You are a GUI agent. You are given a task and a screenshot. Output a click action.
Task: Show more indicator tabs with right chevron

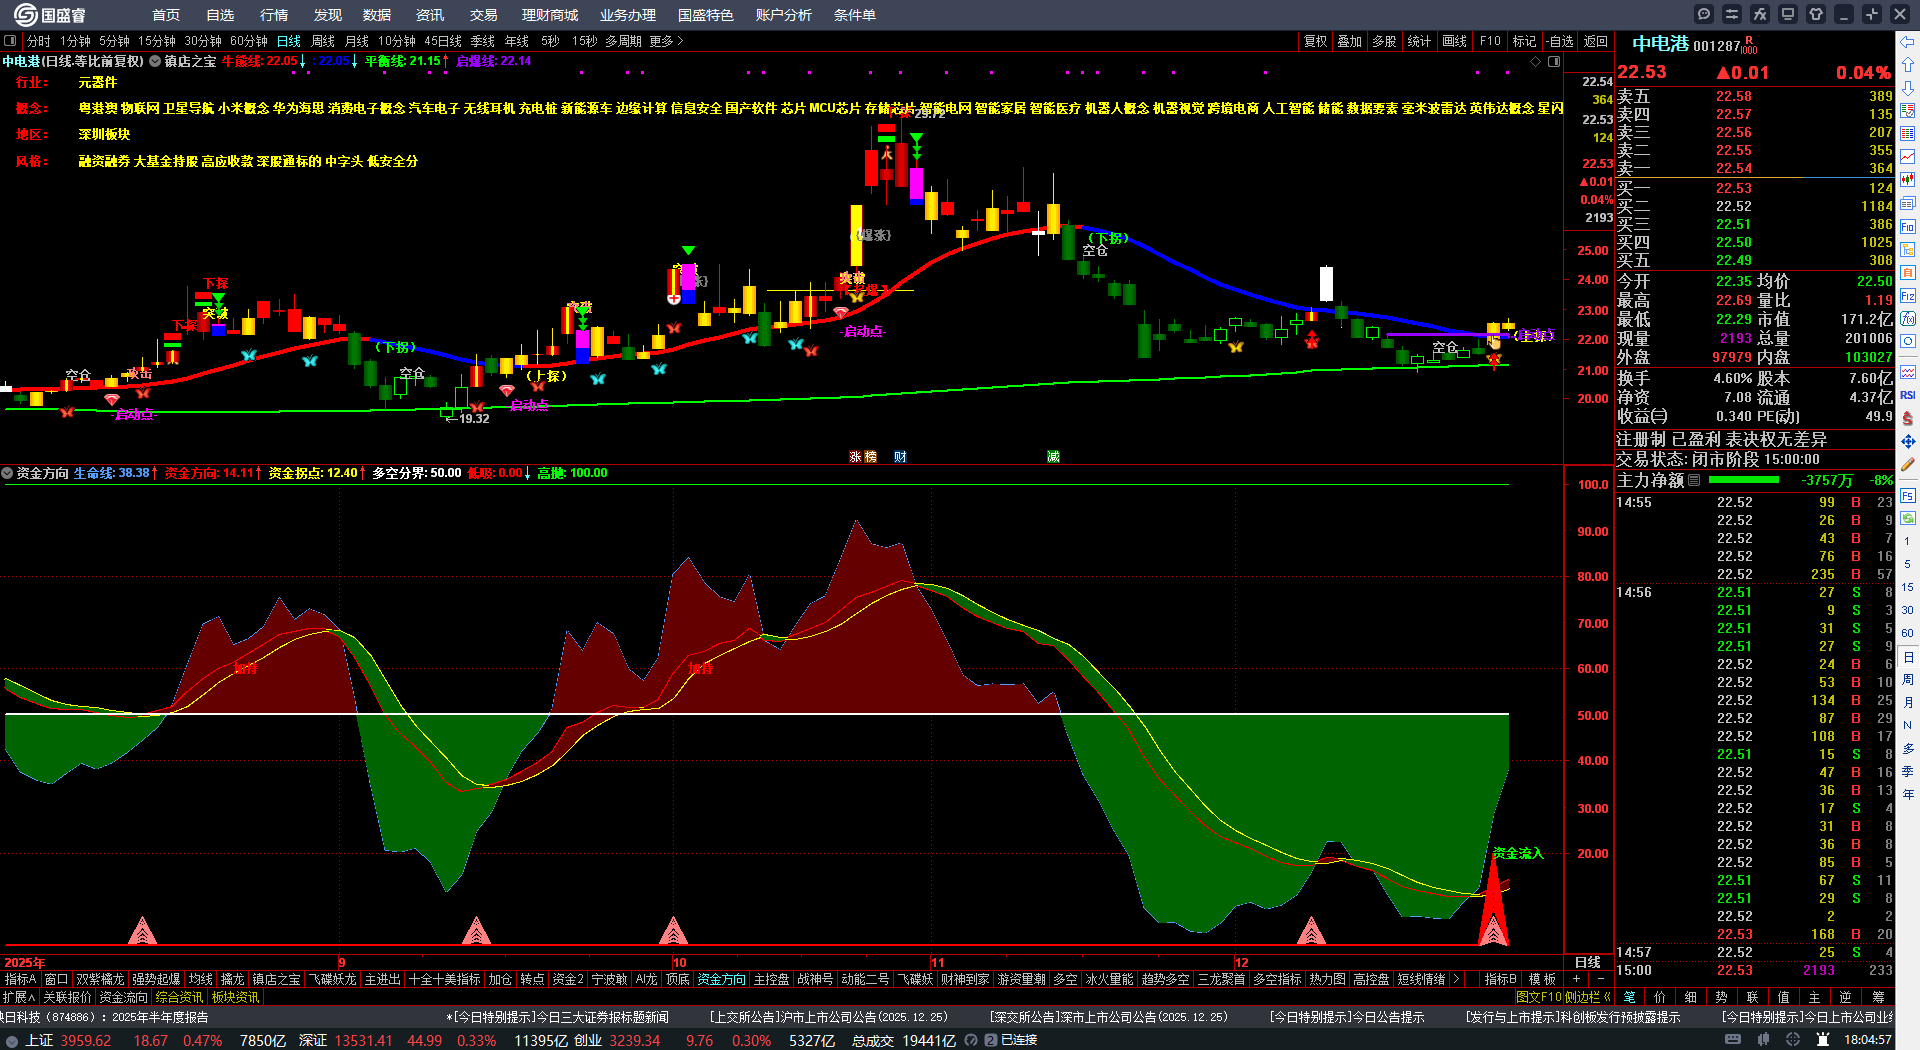tap(1456, 979)
